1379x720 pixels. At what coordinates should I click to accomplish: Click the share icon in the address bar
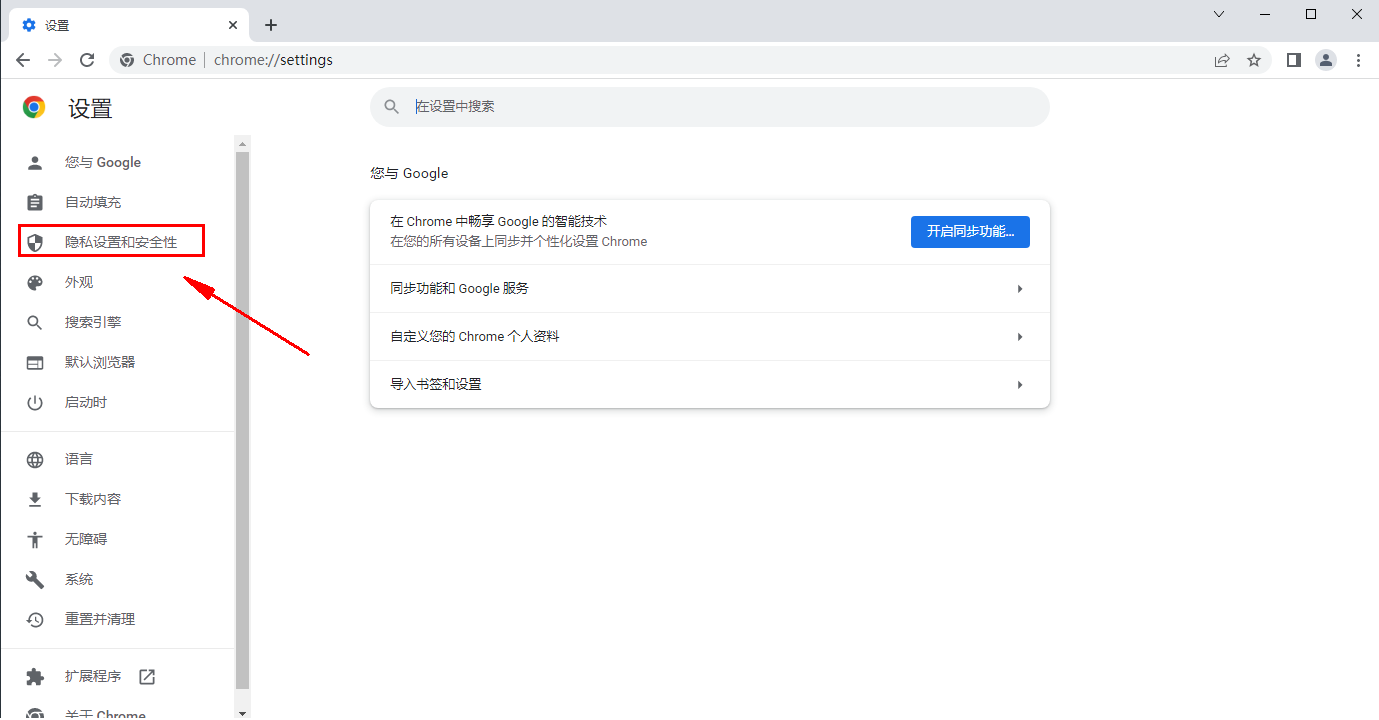pyautogui.click(x=1222, y=60)
